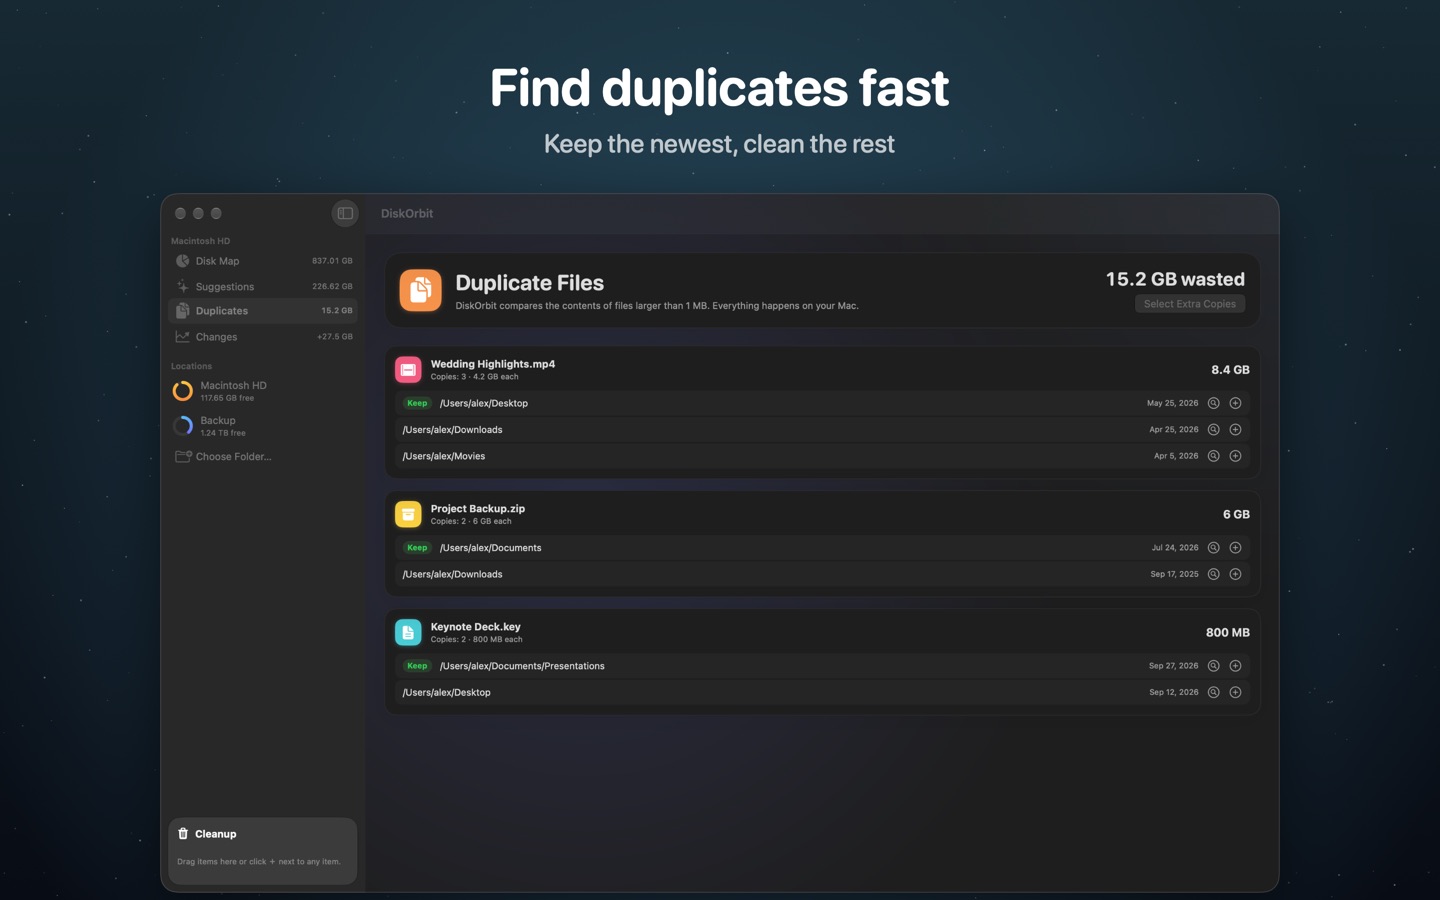Reveal /Users/alex/Movies copy in Finder

point(1213,456)
